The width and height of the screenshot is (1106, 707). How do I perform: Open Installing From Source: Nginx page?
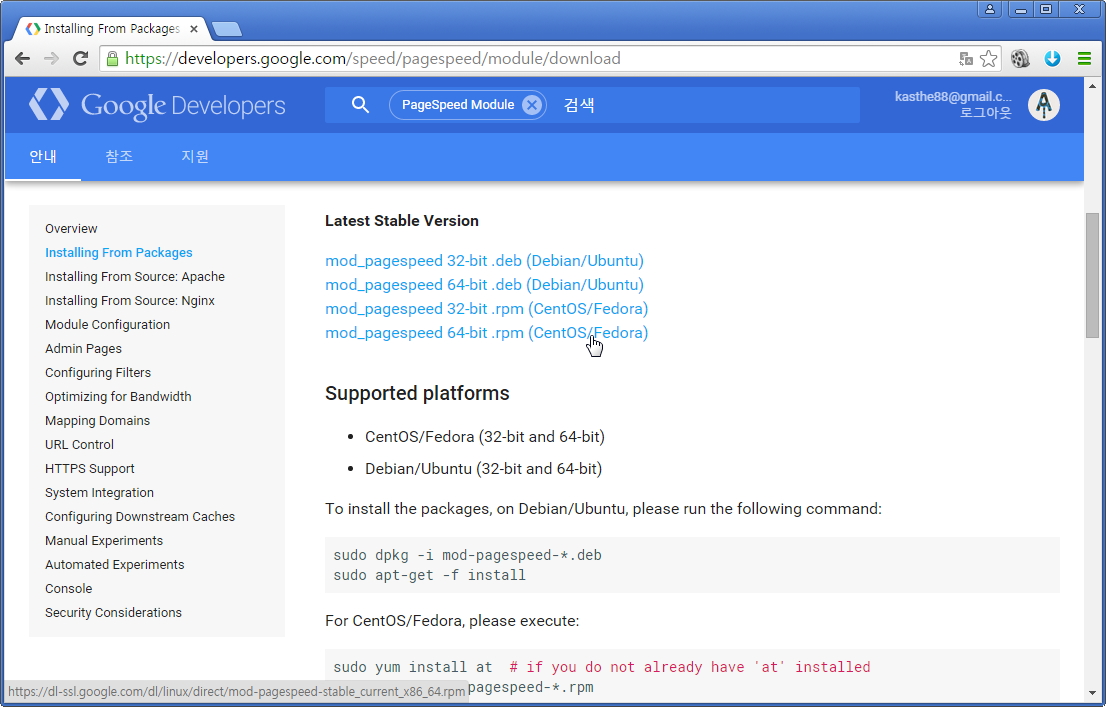tap(130, 301)
